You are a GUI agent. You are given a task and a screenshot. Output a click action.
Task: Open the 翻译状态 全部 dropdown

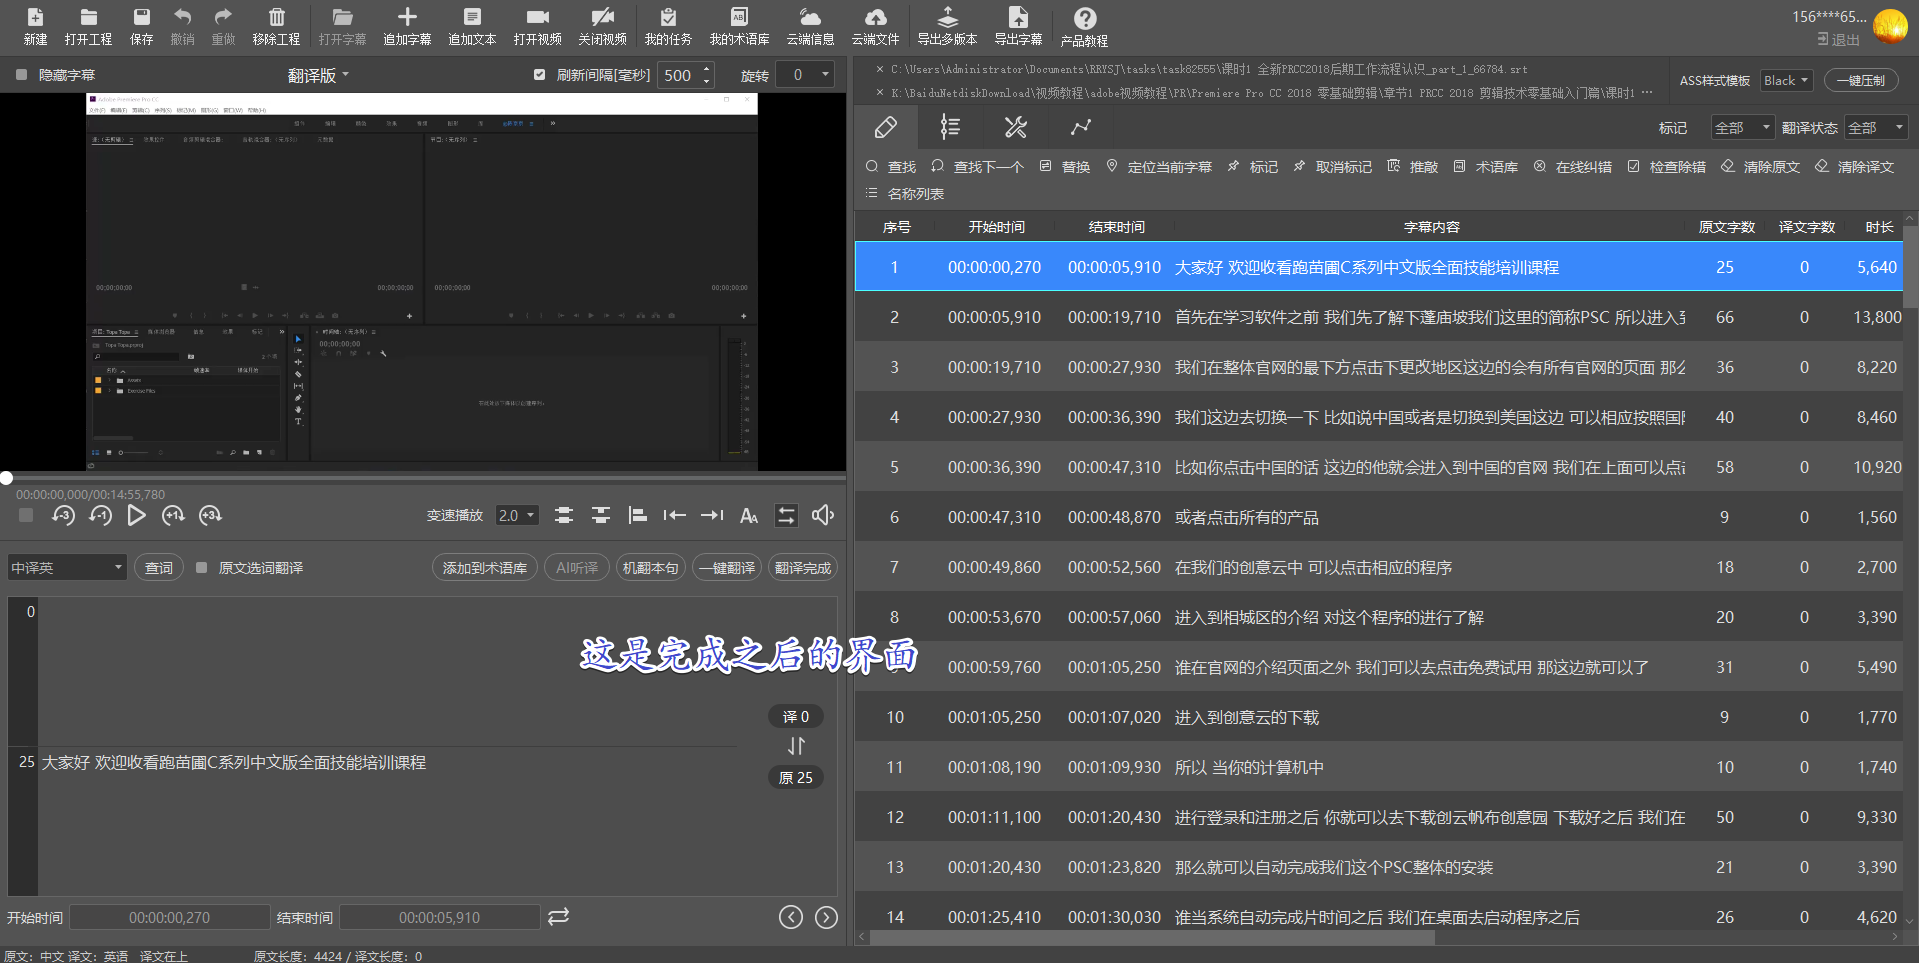tap(1877, 128)
